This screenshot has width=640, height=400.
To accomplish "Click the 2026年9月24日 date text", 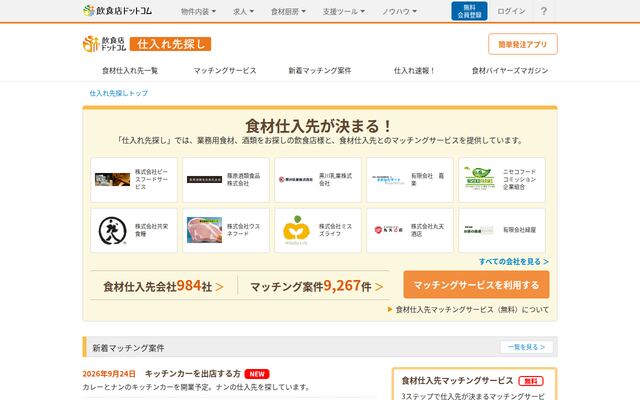I will coord(109,373).
